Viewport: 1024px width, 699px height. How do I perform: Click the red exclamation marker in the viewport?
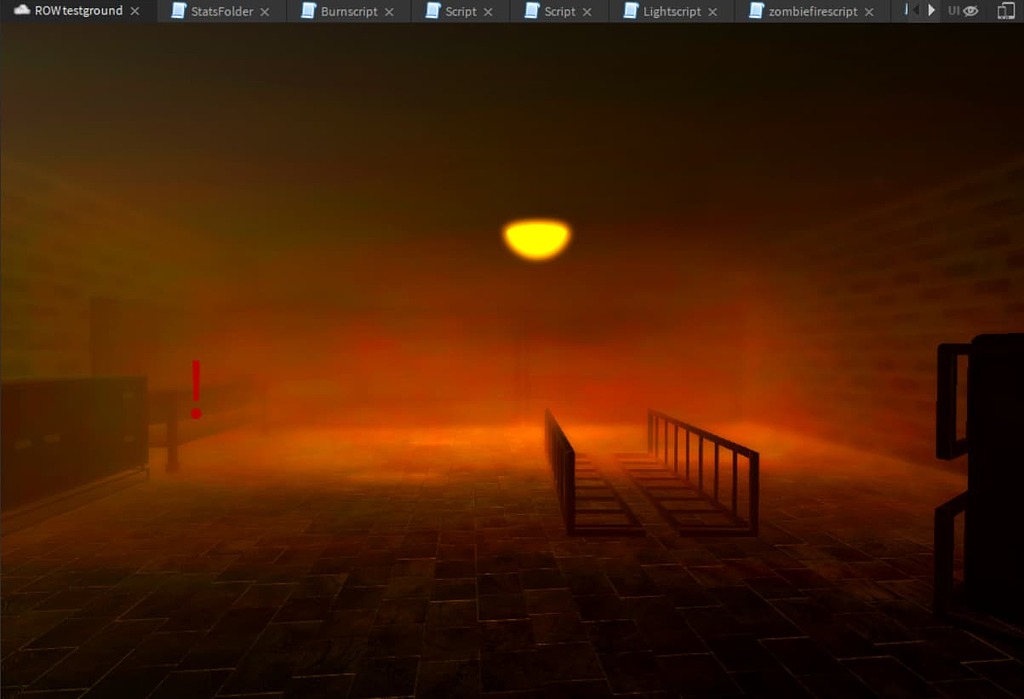click(195, 390)
